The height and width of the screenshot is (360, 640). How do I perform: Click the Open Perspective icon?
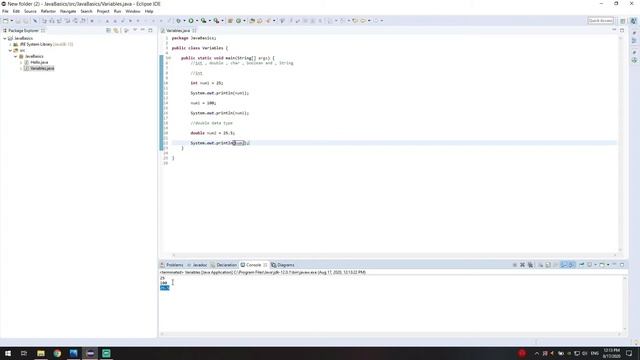pos(622,21)
